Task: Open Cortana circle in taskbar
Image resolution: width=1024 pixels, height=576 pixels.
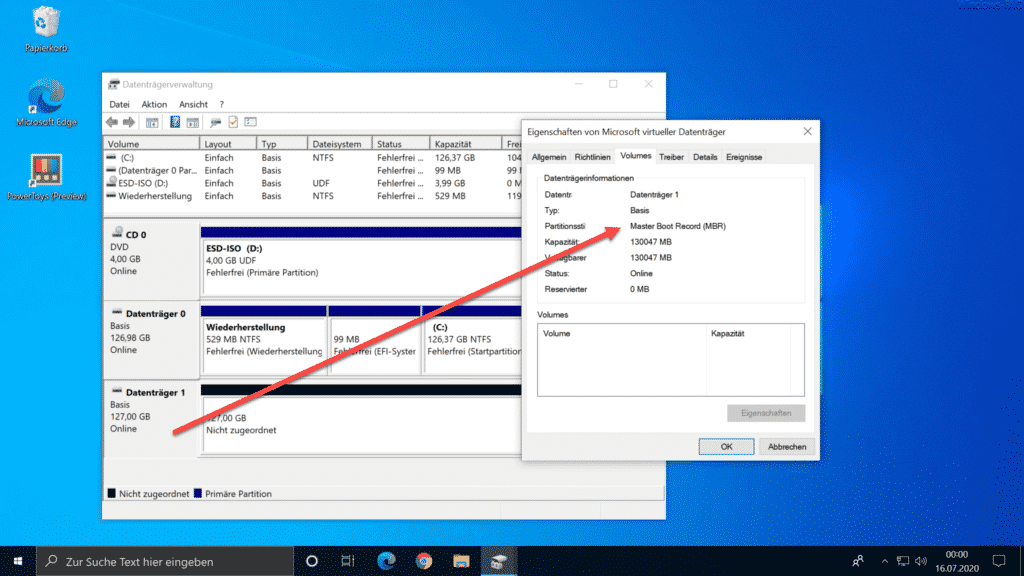Action: (312, 561)
